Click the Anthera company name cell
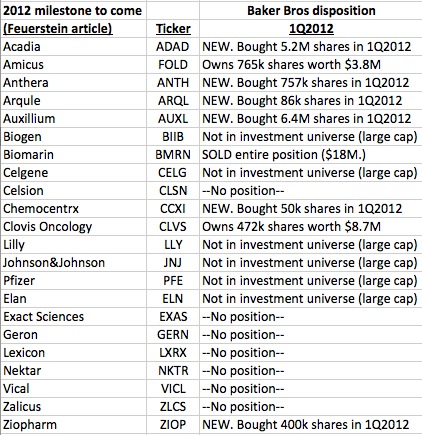 tap(73, 83)
